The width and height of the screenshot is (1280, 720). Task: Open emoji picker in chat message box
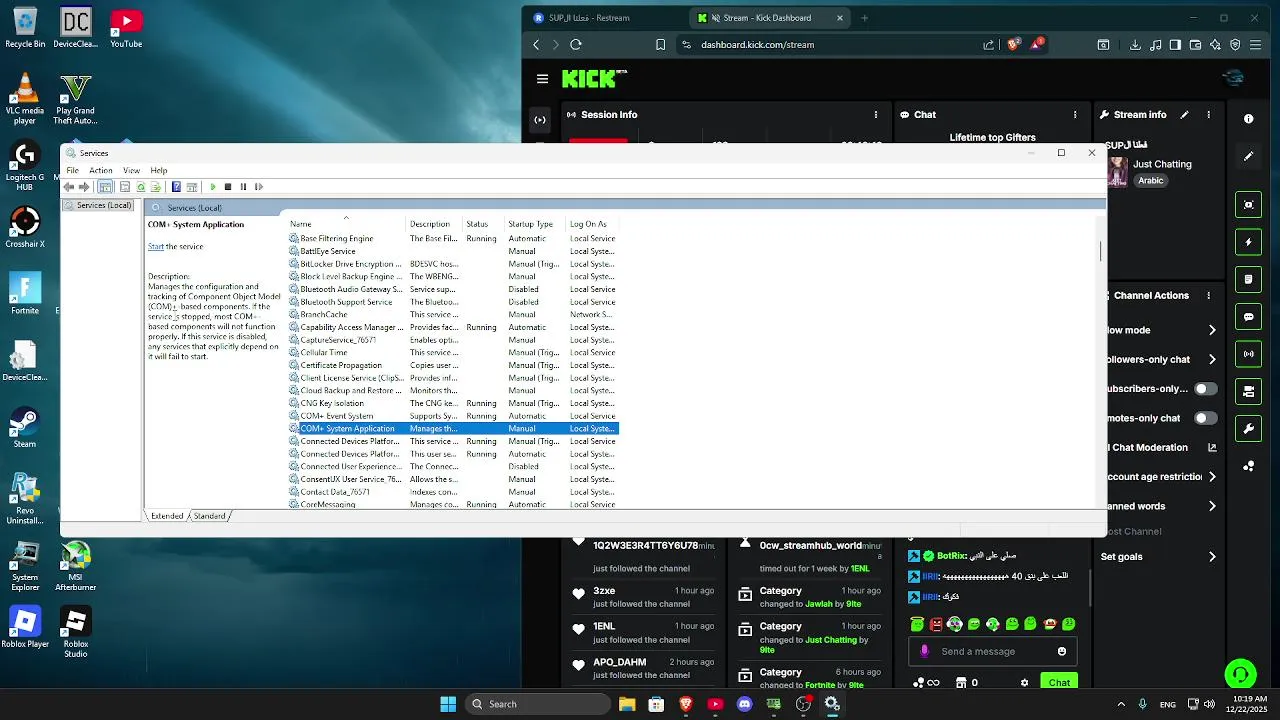[x=1062, y=651]
